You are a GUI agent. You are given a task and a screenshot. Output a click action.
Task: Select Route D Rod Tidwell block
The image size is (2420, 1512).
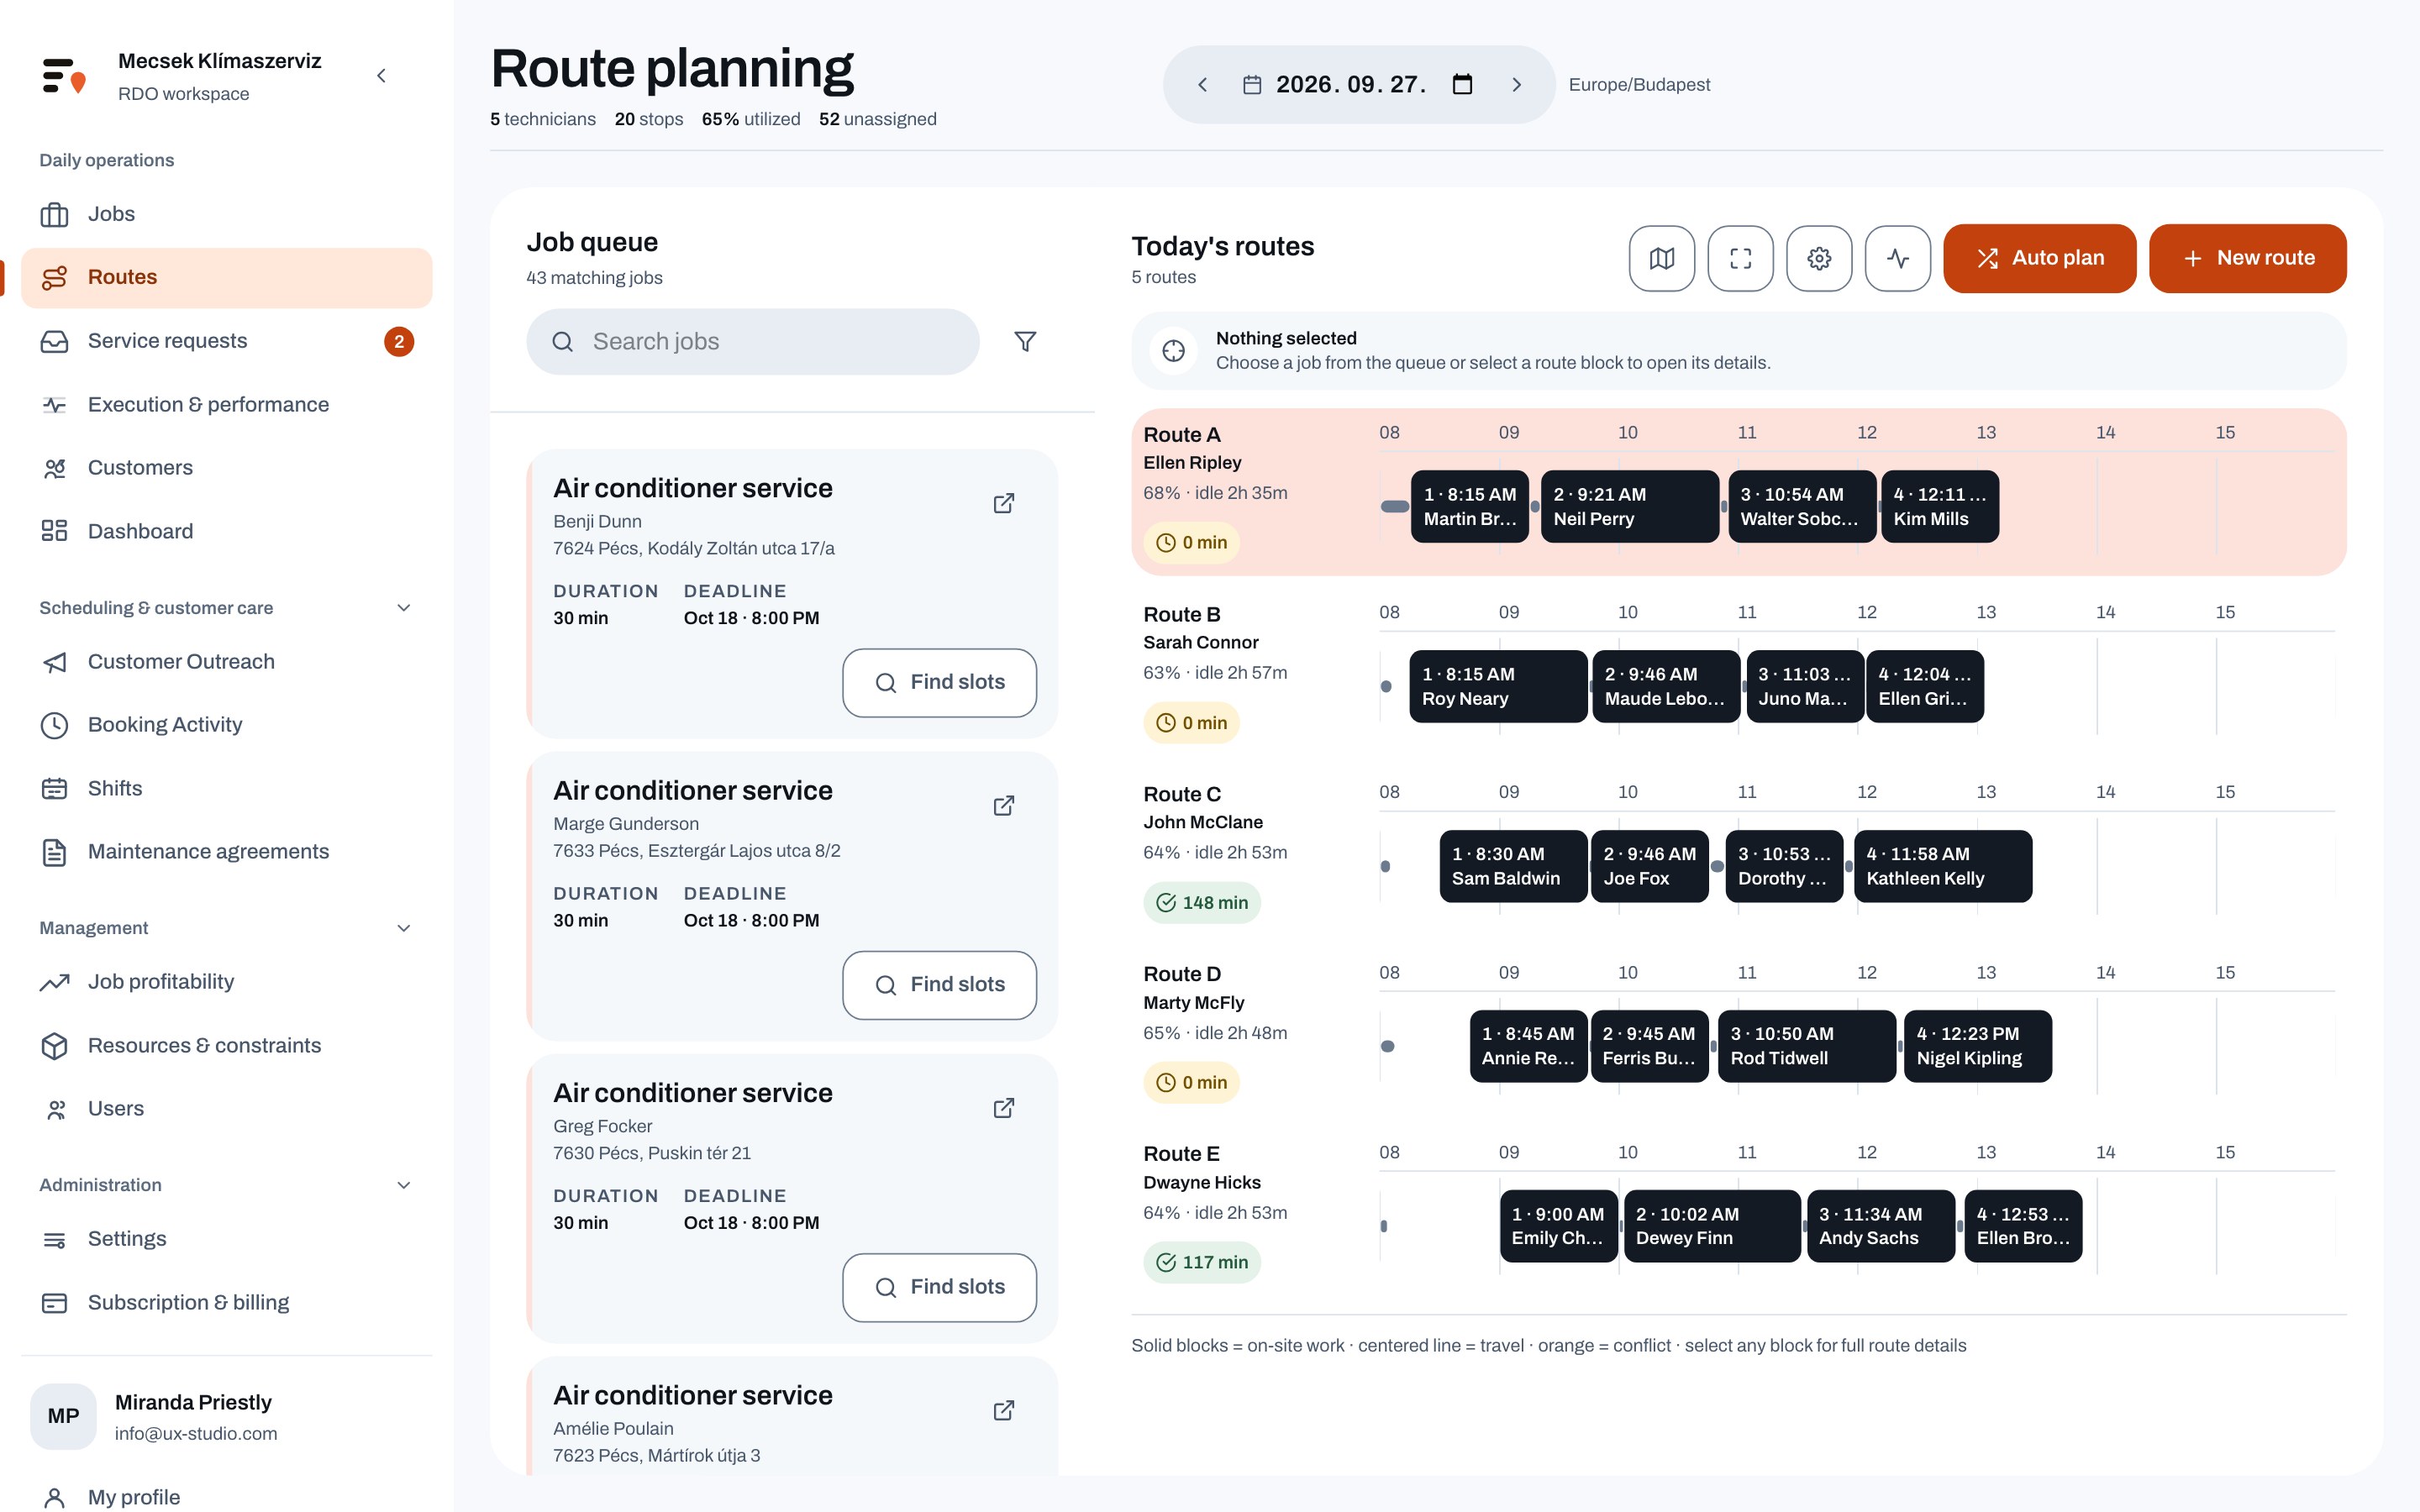[x=1806, y=1047]
